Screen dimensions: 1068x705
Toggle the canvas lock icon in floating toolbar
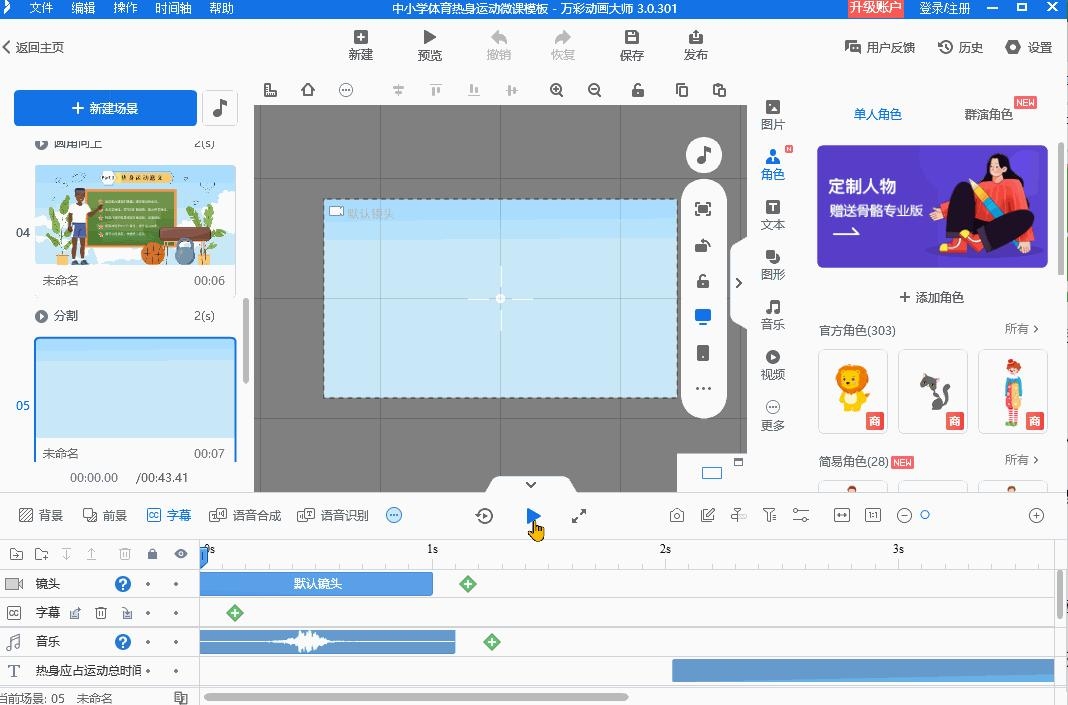coord(703,281)
